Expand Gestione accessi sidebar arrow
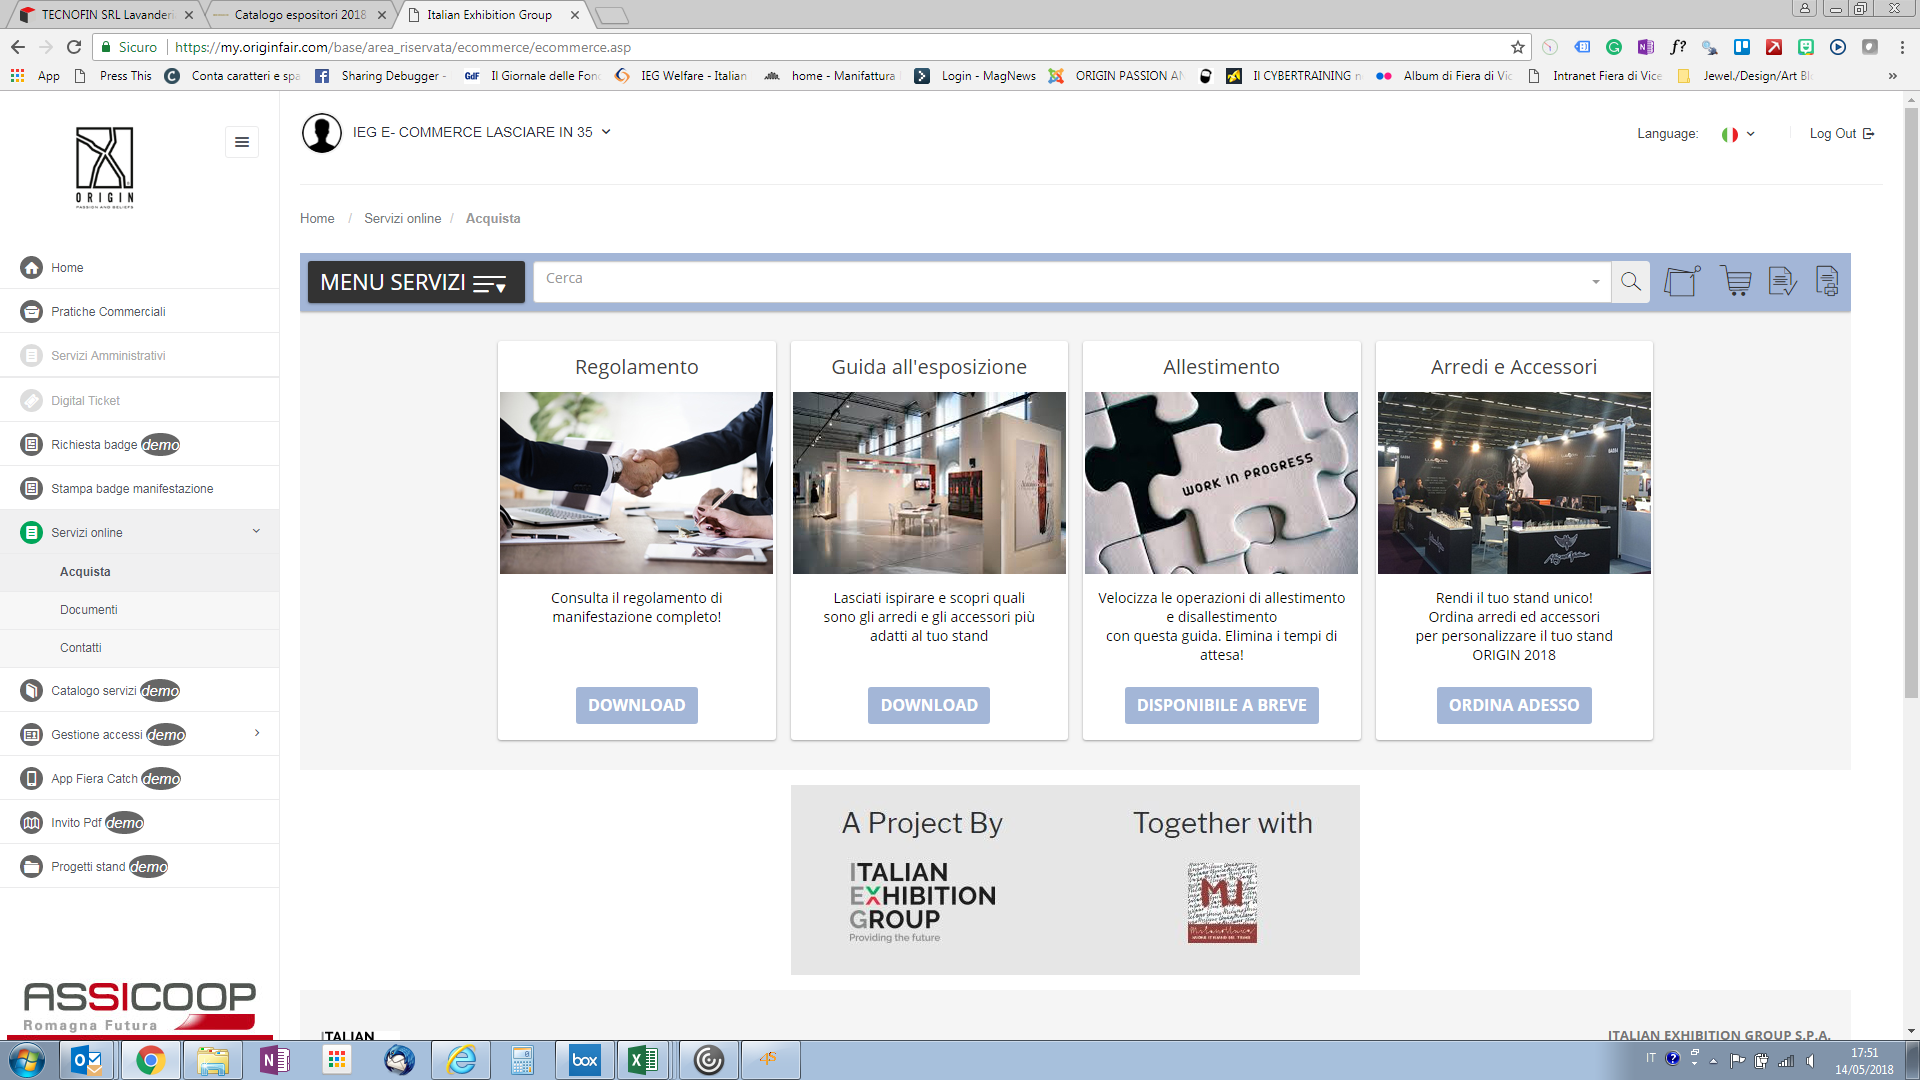 click(x=257, y=734)
